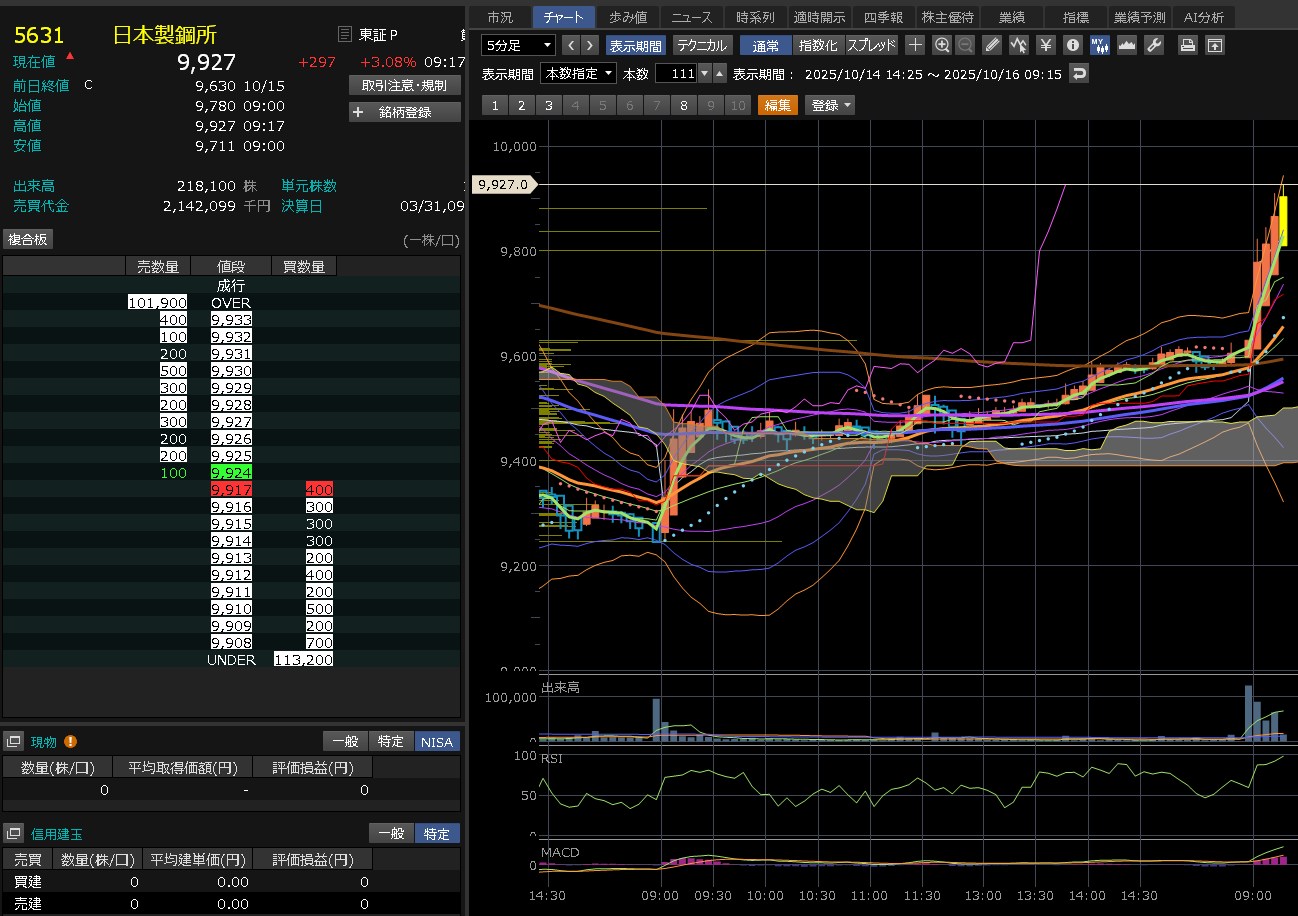Click the 本数 input field showing 111
Viewport: 1298px width, 916px height.
click(676, 74)
